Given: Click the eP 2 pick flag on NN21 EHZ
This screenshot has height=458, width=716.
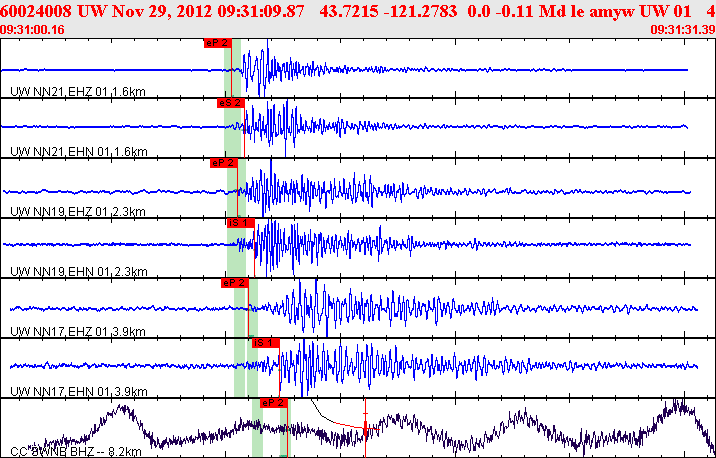Looking at the screenshot, I should pos(218,43).
